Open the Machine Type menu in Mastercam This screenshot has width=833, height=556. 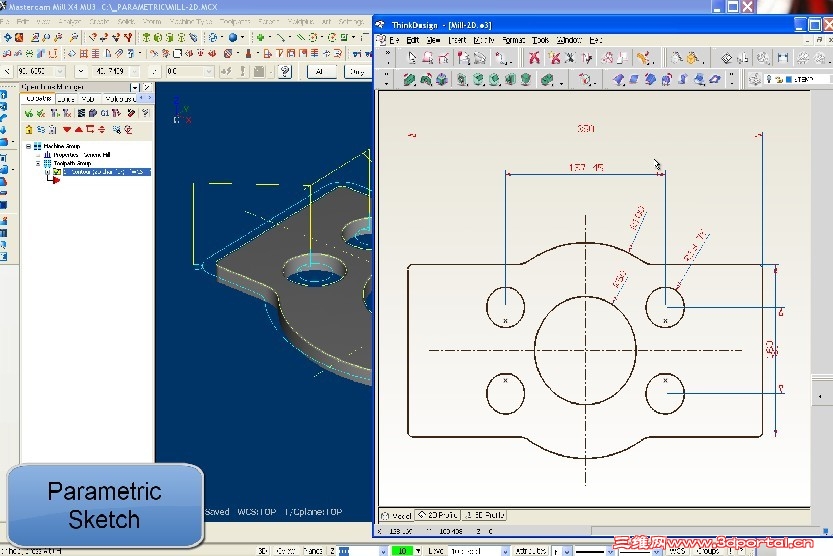pyautogui.click(x=191, y=22)
